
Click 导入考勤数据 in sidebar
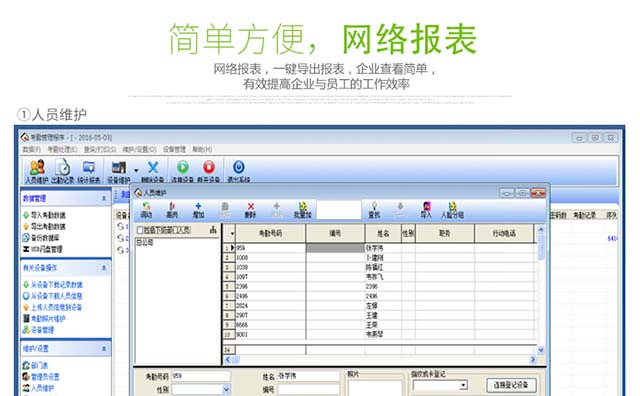48,215
